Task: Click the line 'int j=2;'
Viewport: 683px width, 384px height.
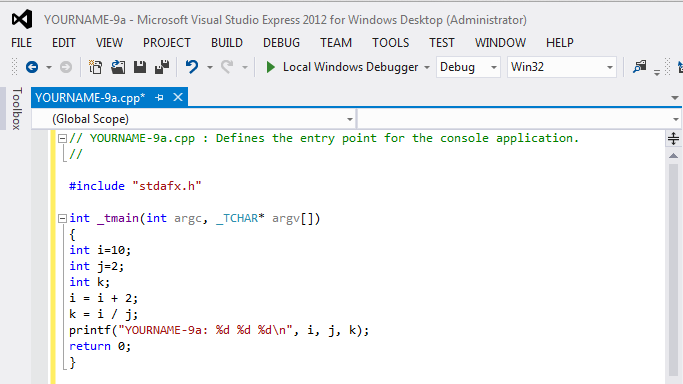Action: tap(96, 266)
